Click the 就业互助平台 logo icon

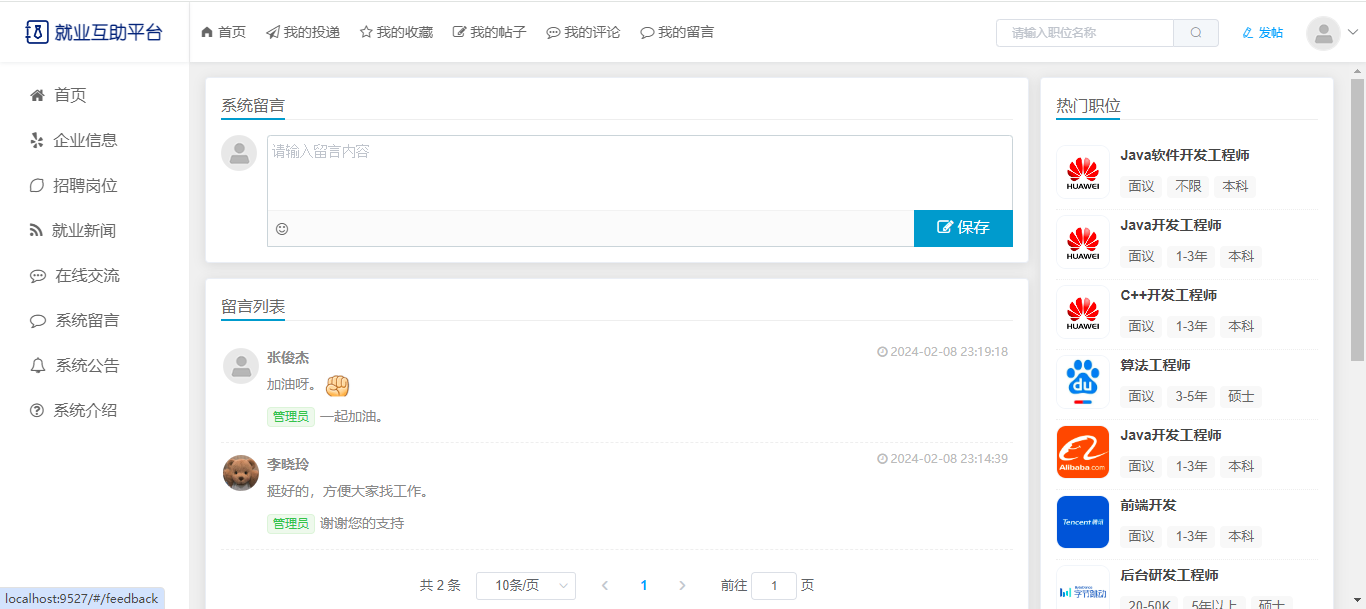(x=37, y=32)
